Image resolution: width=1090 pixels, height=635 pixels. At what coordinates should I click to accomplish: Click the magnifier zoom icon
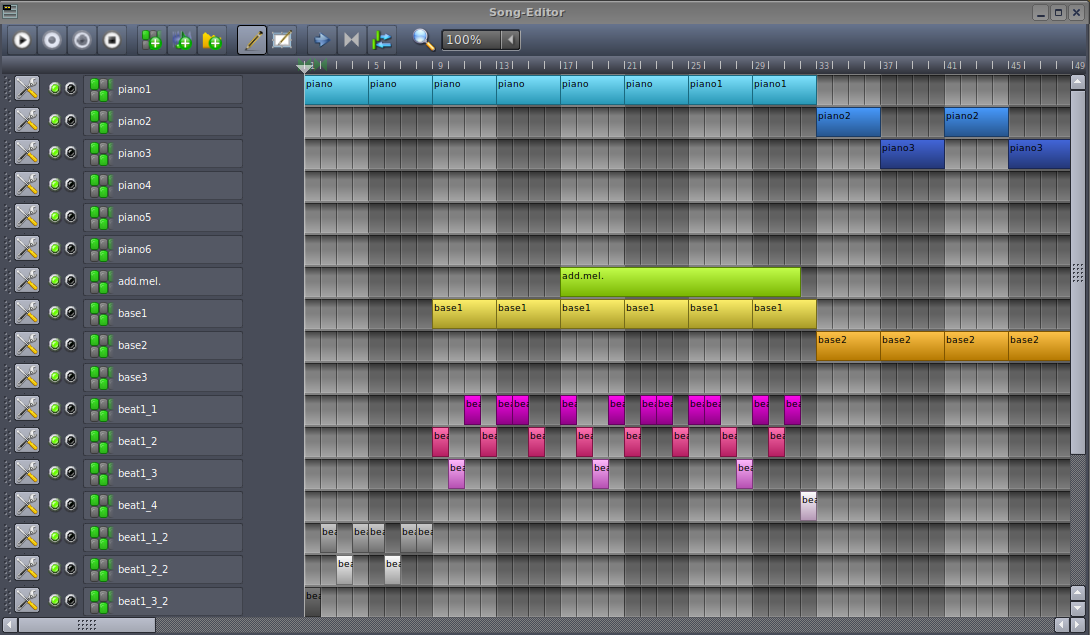click(423, 40)
